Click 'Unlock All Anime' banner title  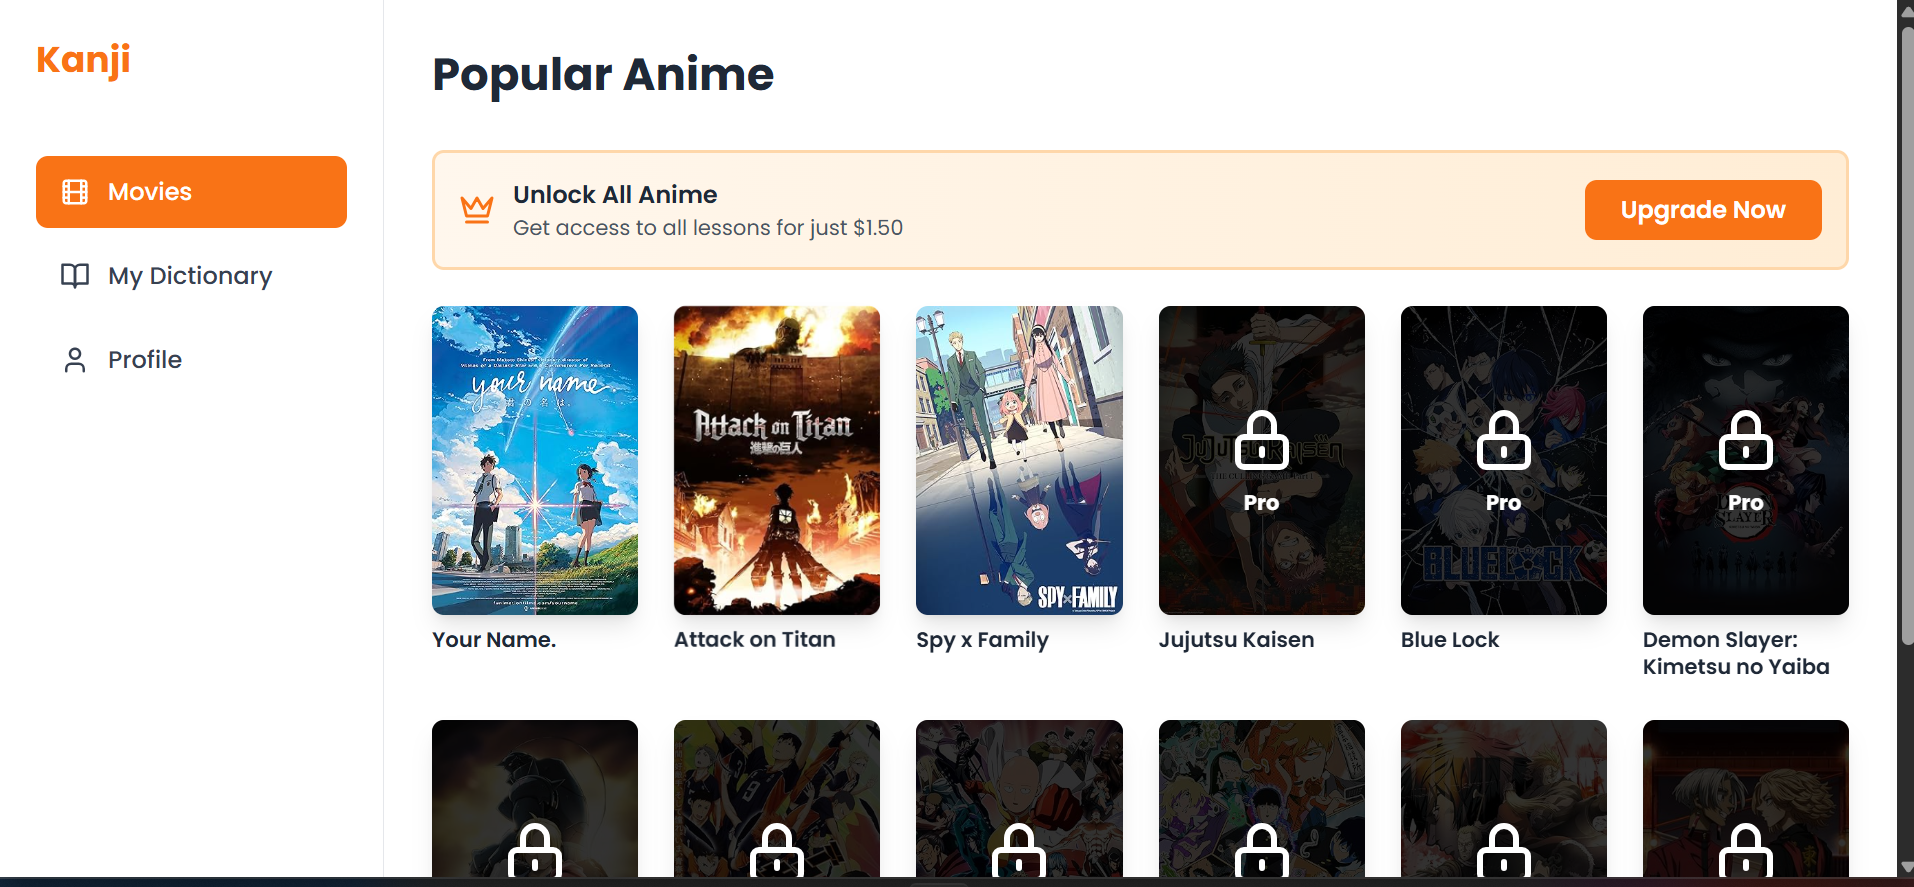coord(615,194)
